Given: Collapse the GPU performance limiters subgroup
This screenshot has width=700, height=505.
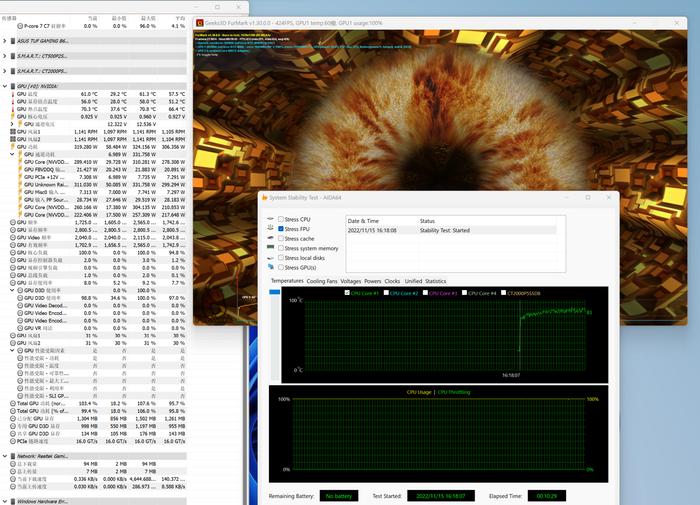Looking at the screenshot, I should point(12,351).
